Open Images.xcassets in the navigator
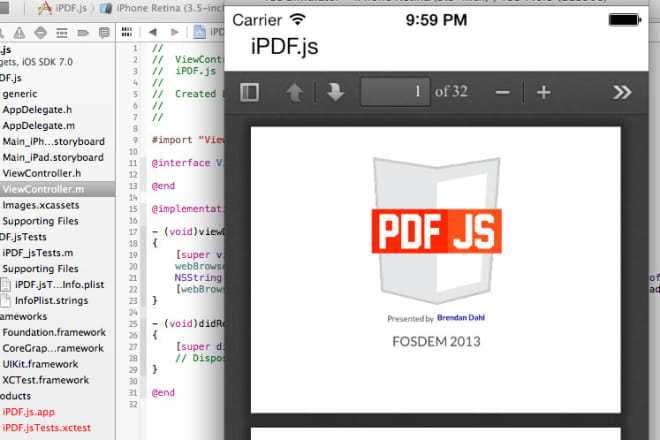Screen dimensions: 660x440 (41, 205)
